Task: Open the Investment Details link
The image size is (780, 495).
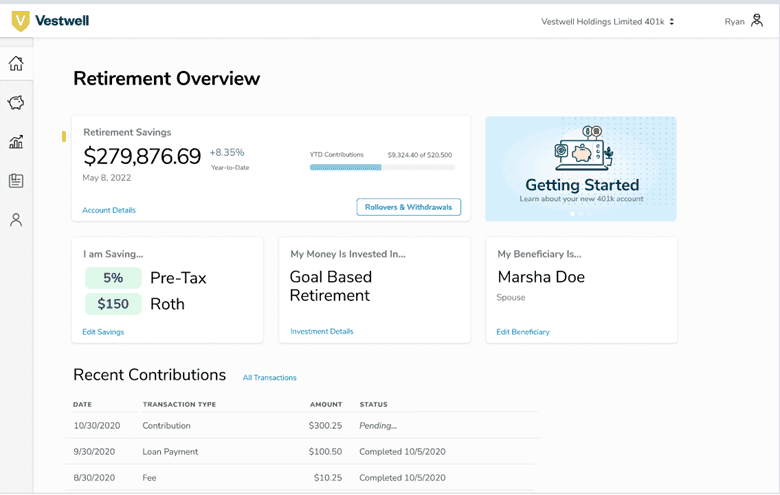Action: 321,331
